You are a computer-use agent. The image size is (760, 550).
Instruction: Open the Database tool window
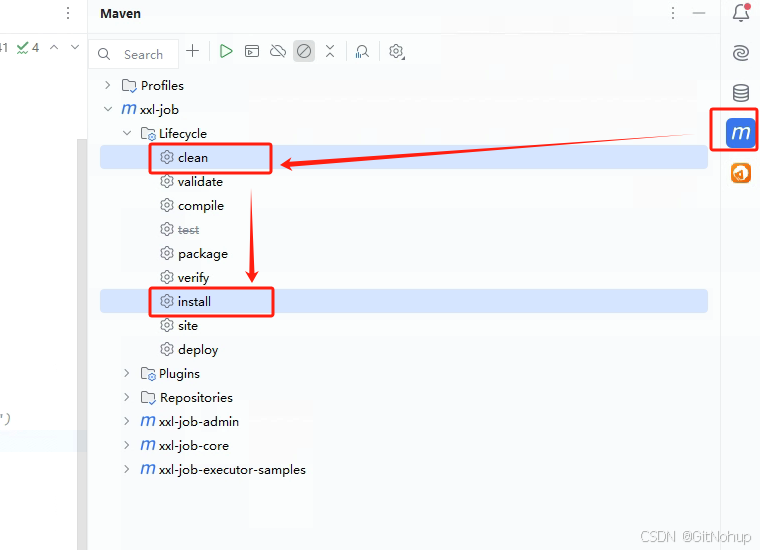pyautogui.click(x=741, y=93)
